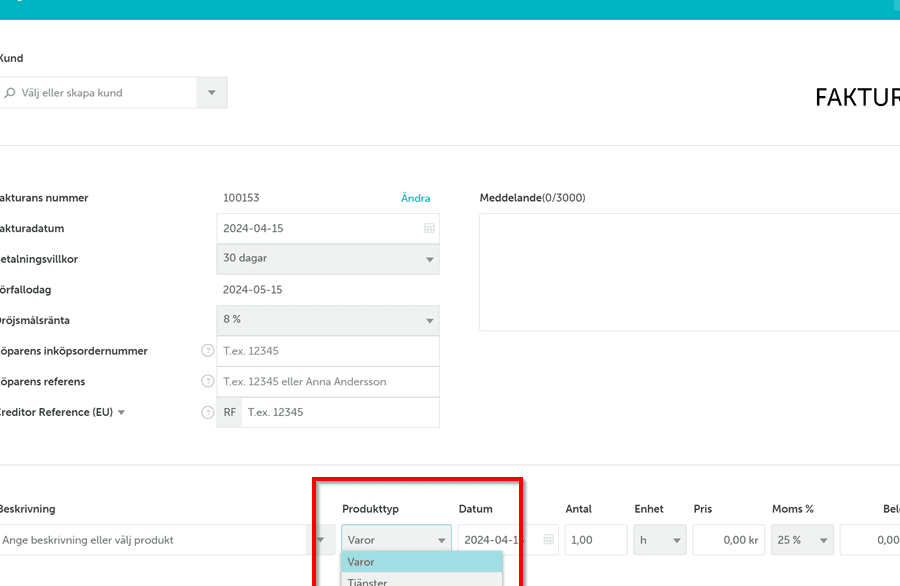The height and width of the screenshot is (586, 900).
Task: Click the help icon for Köparens referens
Action: [x=208, y=381]
